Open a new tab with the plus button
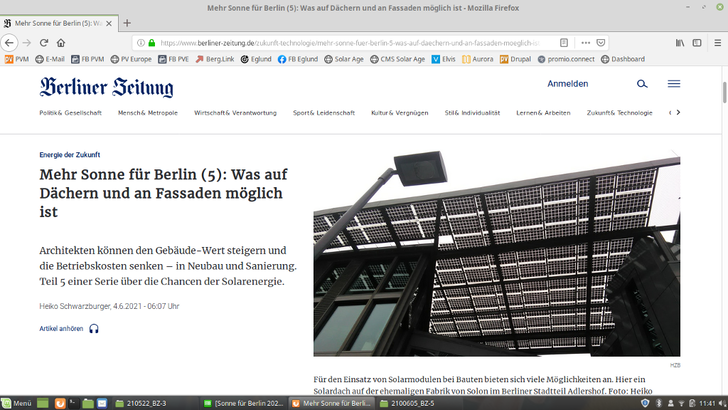 pos(127,22)
